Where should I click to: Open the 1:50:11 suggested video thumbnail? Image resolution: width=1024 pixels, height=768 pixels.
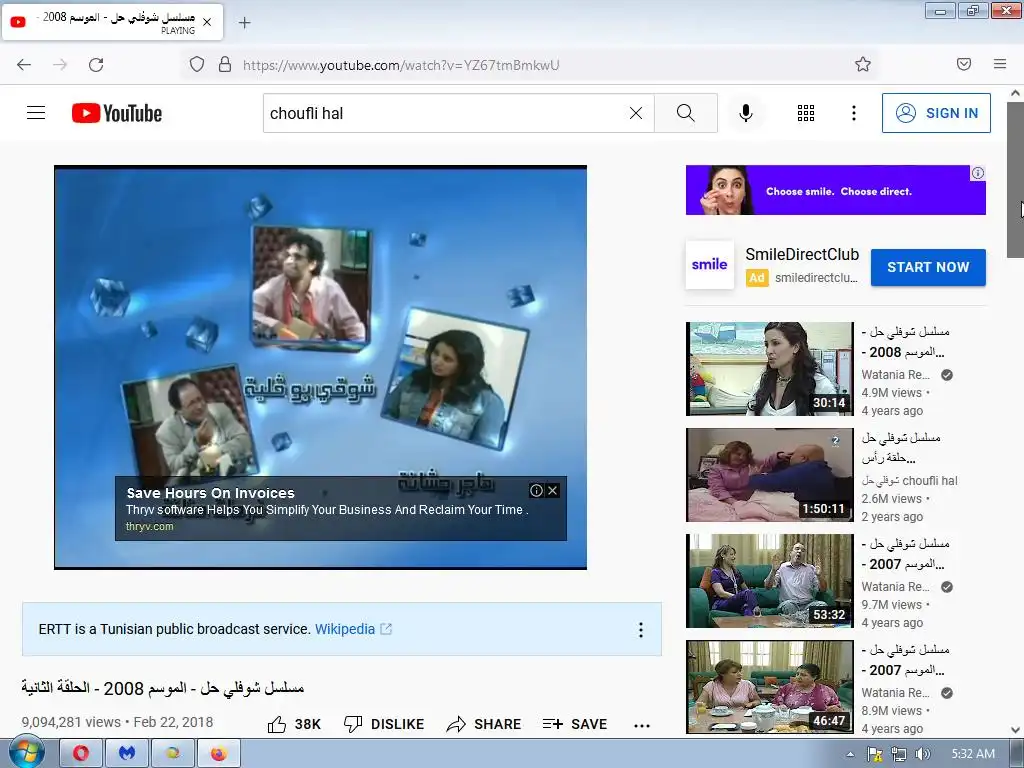769,475
